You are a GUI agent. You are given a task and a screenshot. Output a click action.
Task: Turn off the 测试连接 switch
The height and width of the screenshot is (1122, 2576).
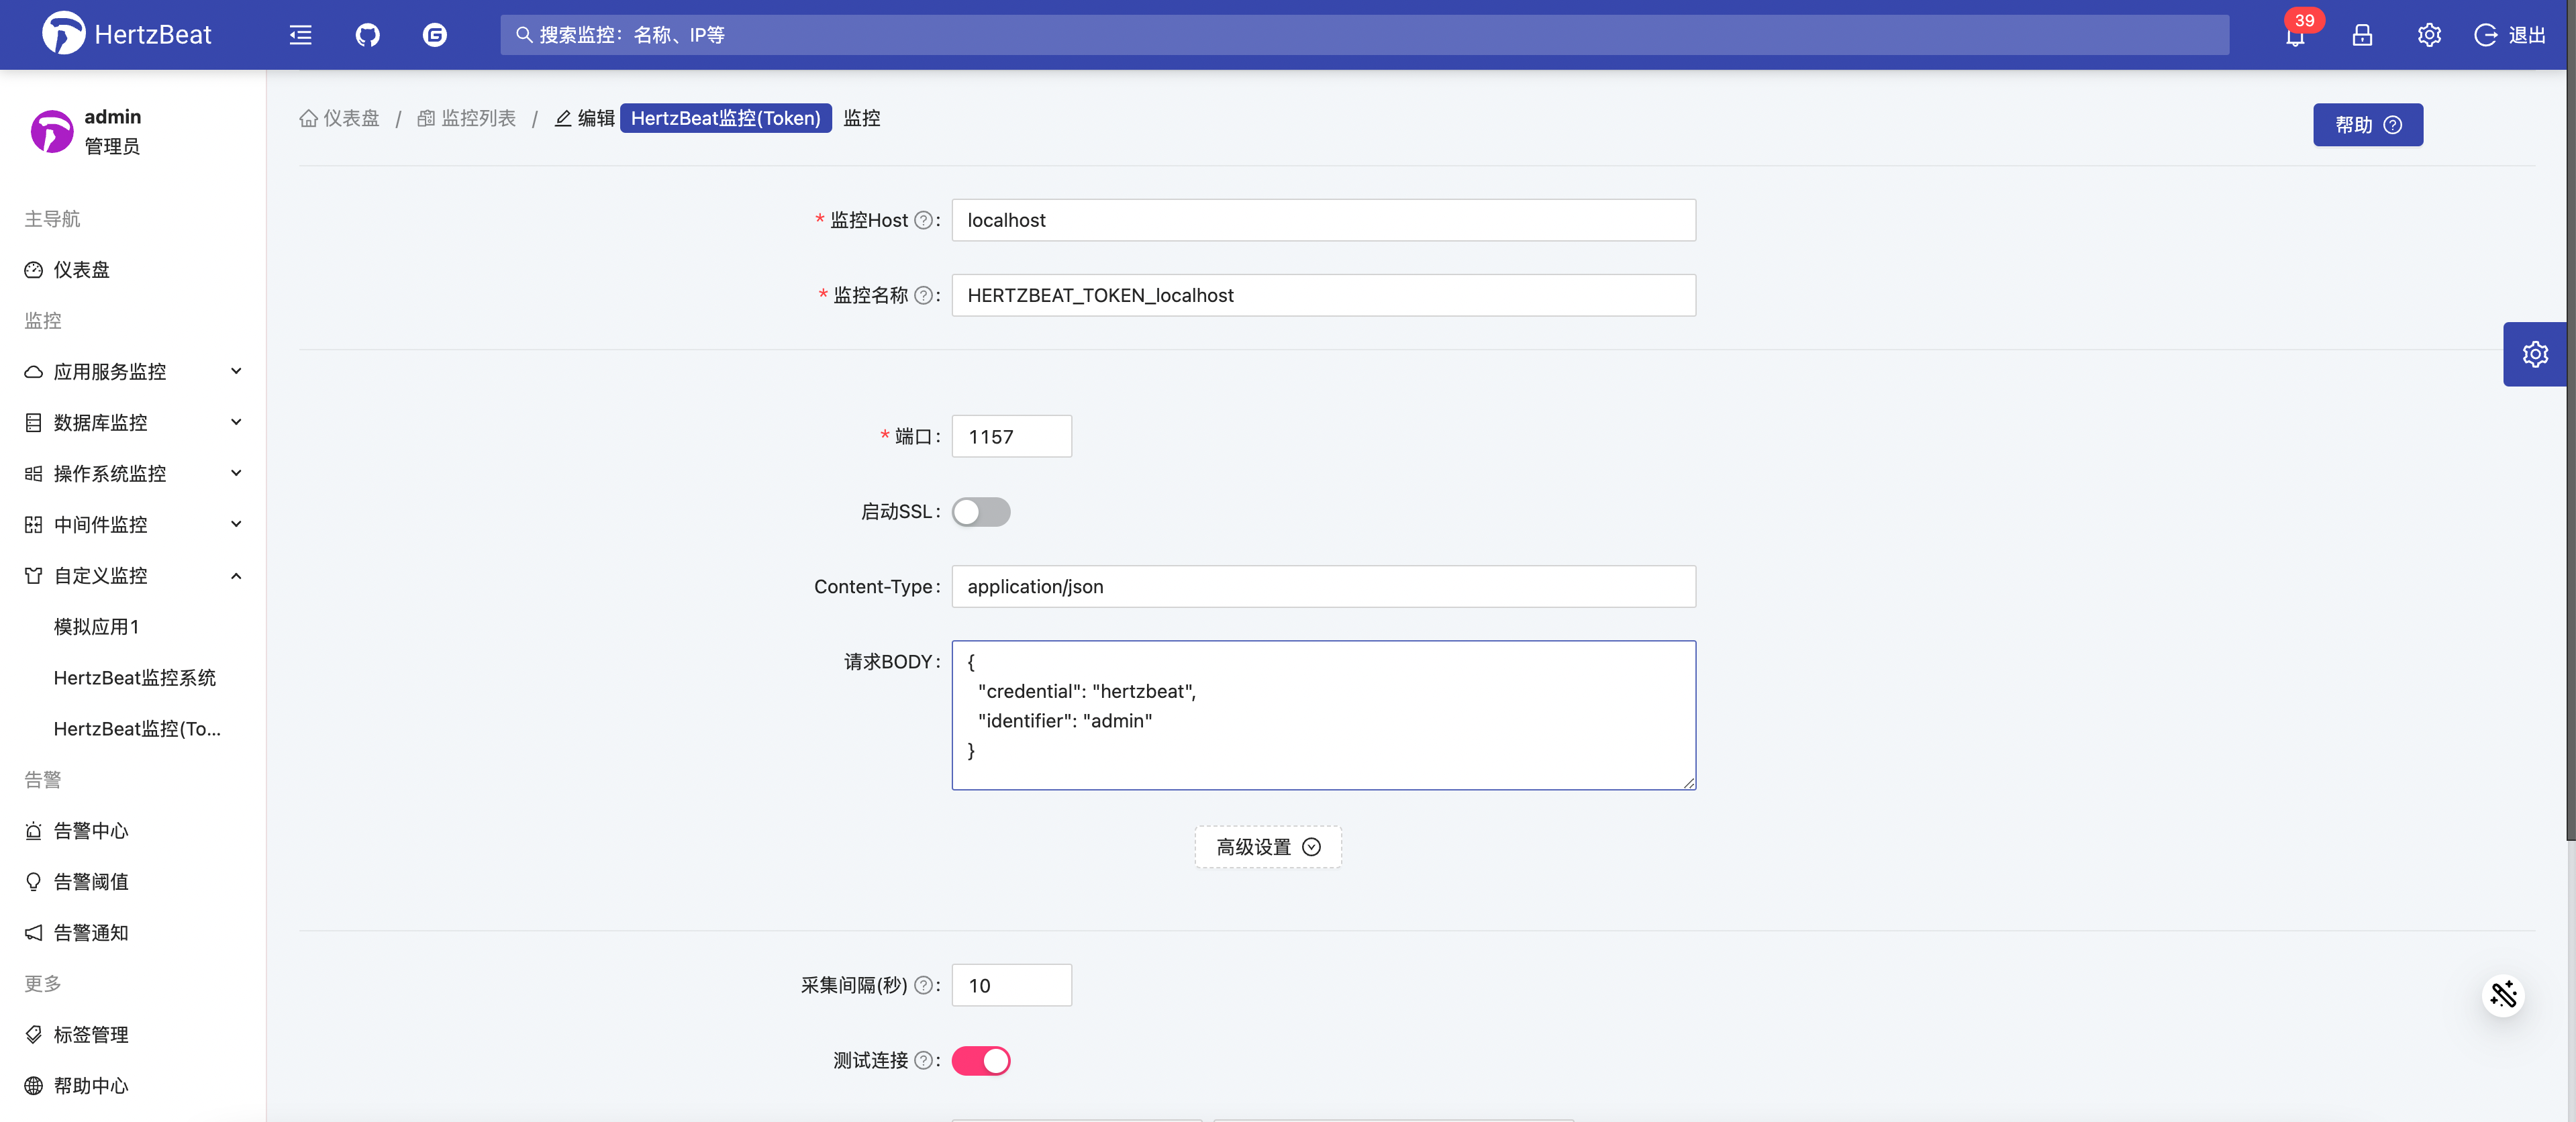(980, 1060)
